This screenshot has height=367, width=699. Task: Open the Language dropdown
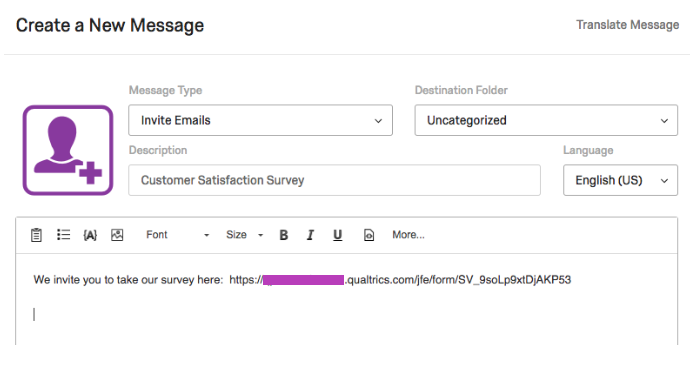(x=620, y=180)
